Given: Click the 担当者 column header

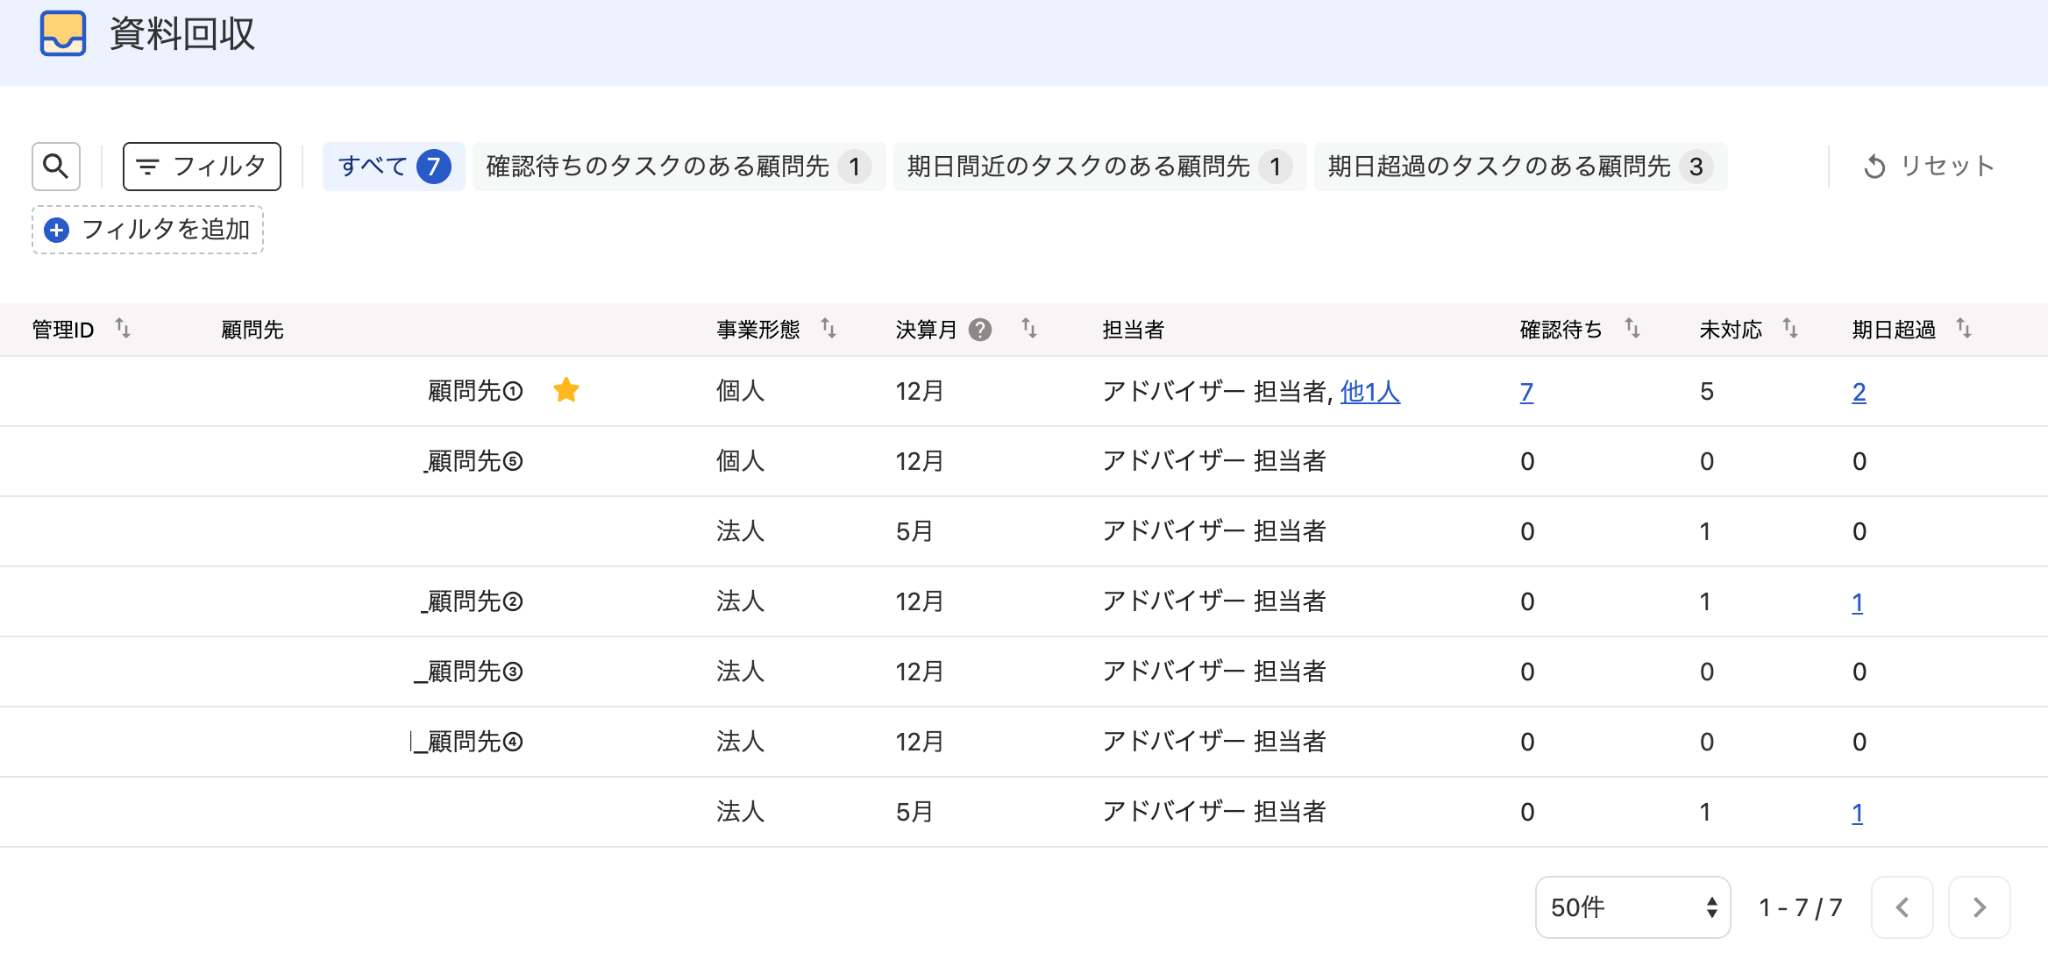Looking at the screenshot, I should coord(1134,330).
